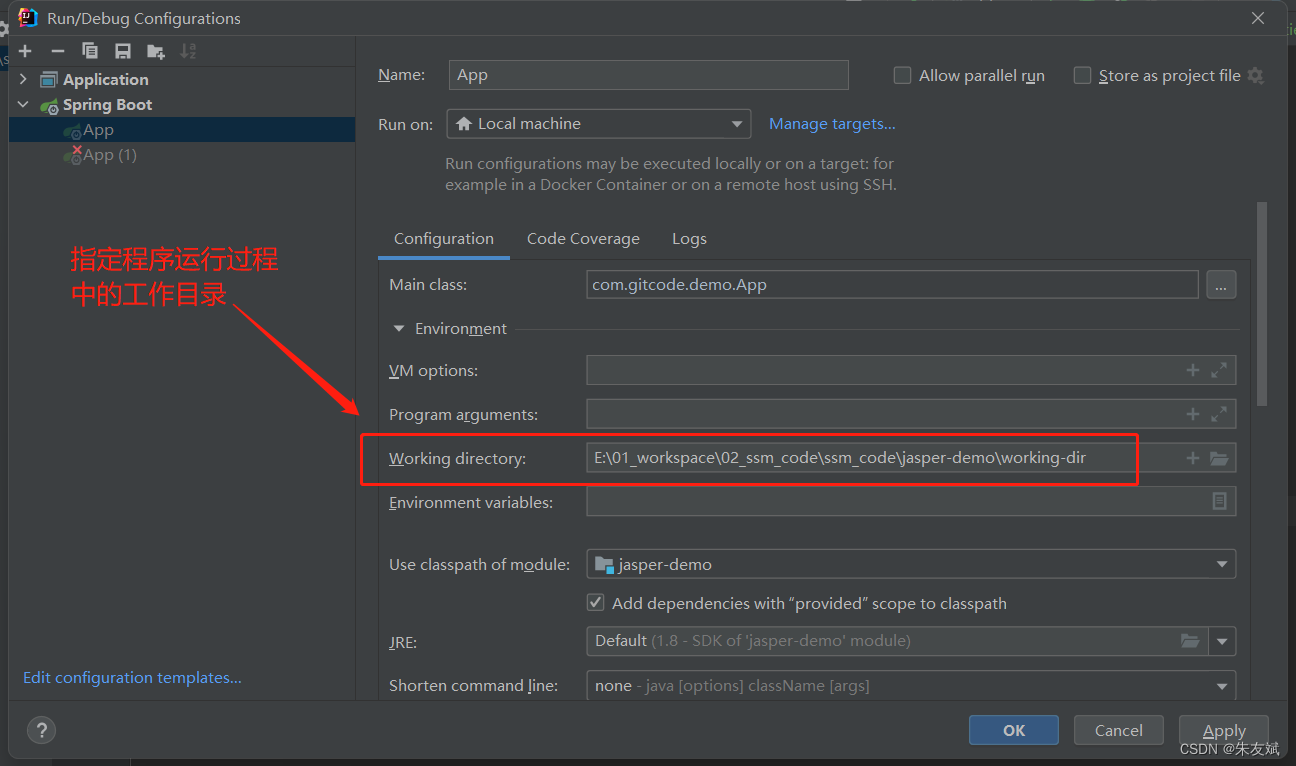
Task: Expand the Program arguments field
Action: [x=1218, y=414]
